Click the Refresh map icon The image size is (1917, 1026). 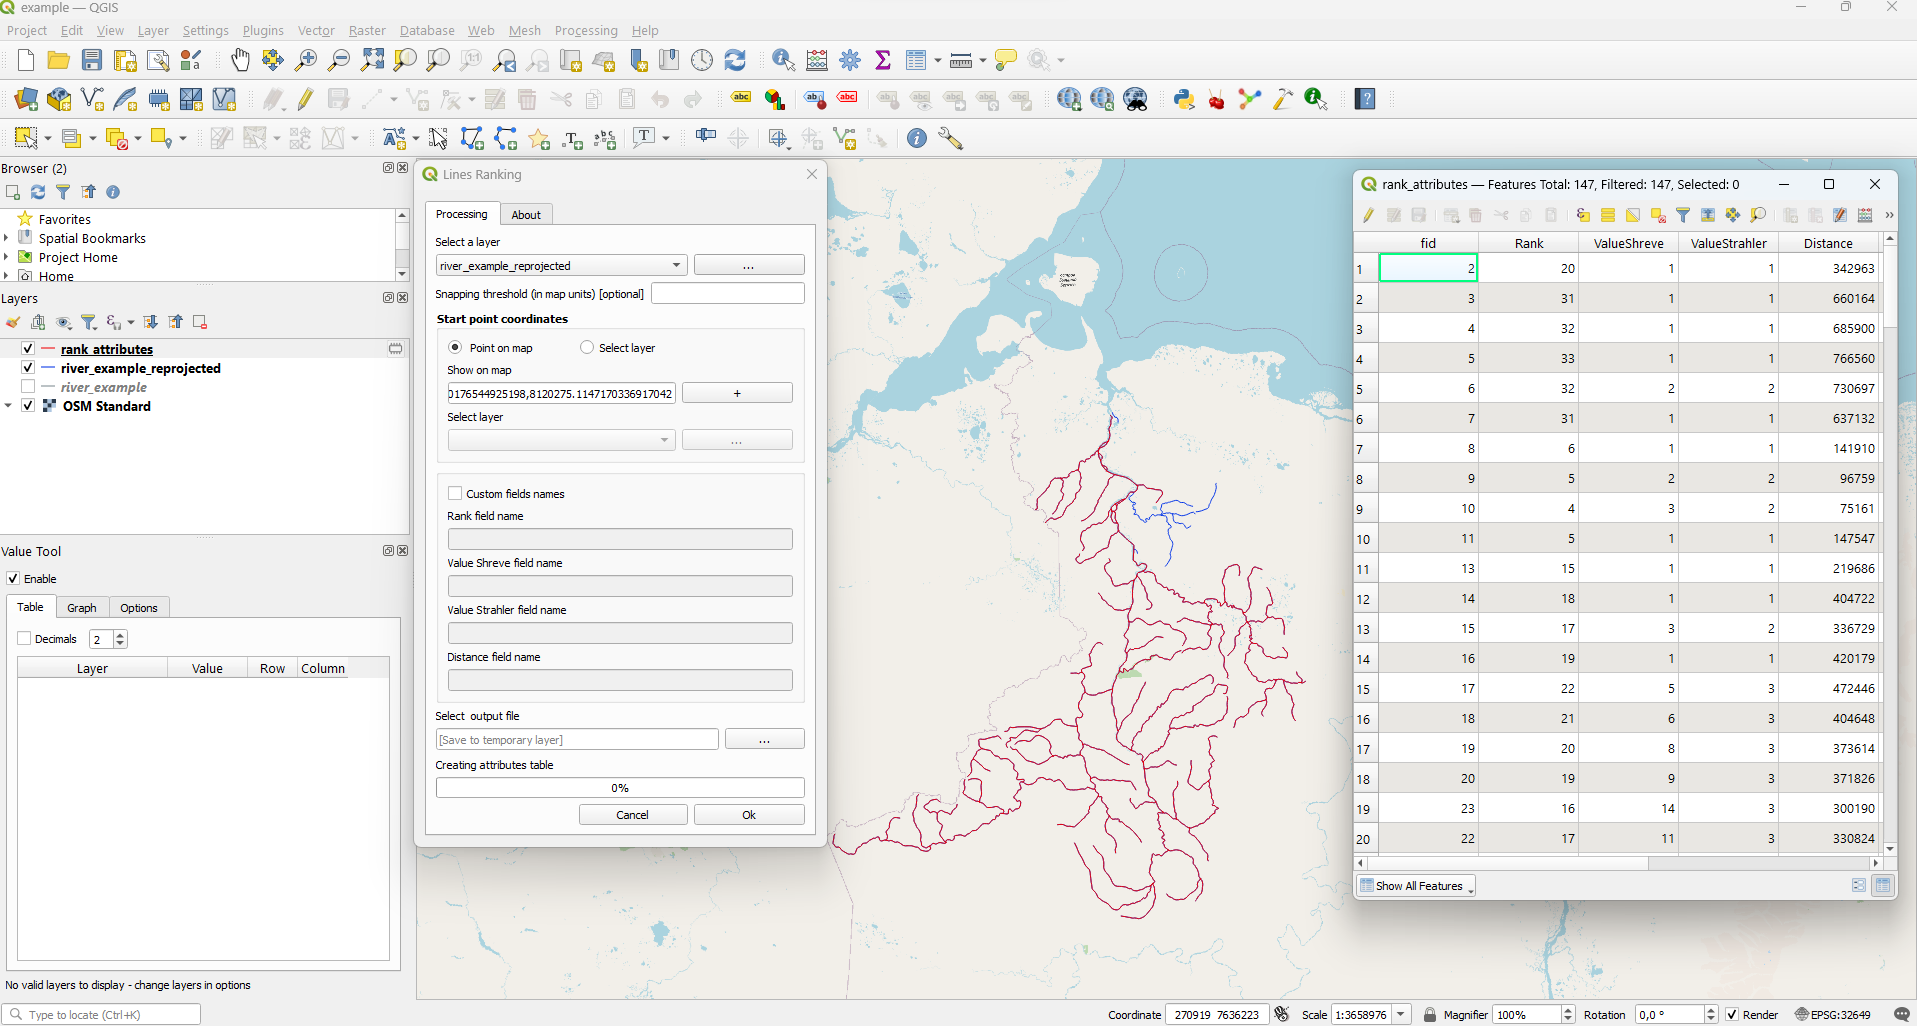point(735,60)
